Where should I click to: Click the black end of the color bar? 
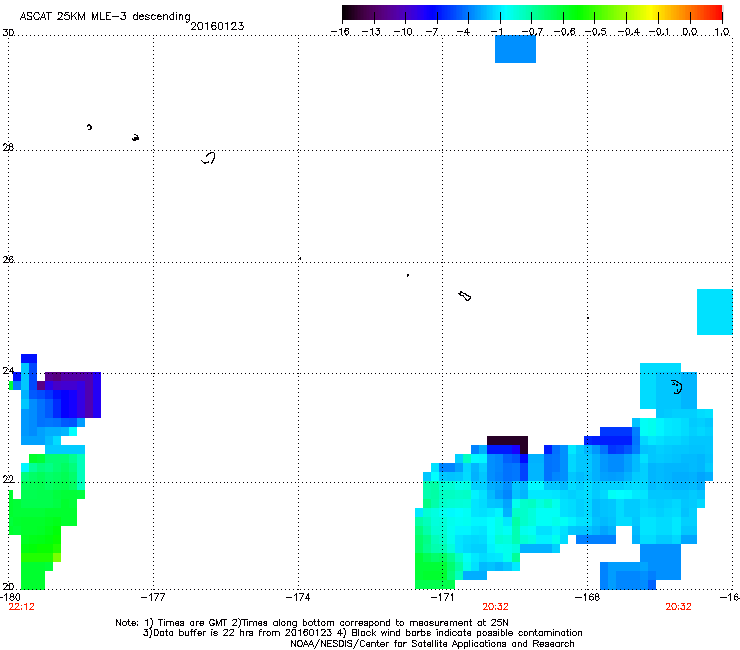(x=349, y=13)
